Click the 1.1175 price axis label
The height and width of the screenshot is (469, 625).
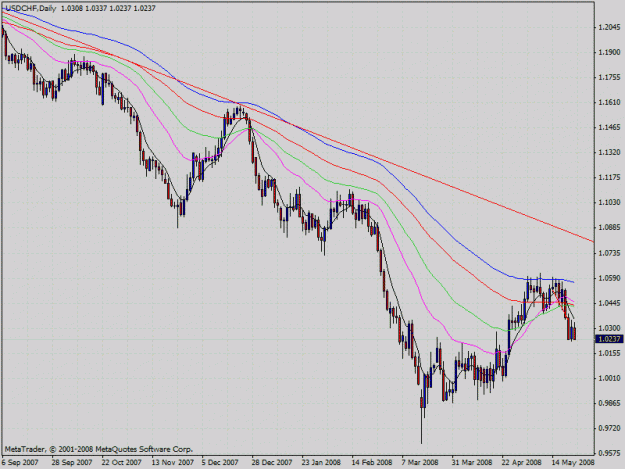click(x=609, y=177)
